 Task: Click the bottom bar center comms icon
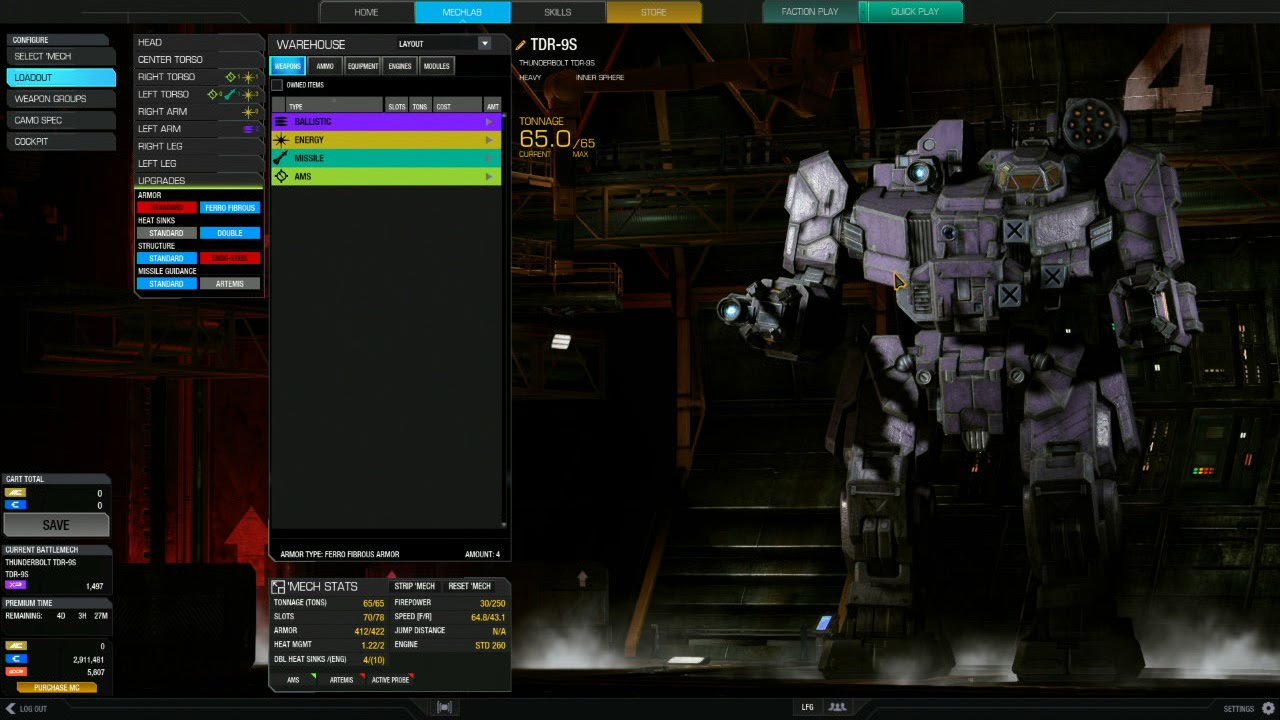445,708
